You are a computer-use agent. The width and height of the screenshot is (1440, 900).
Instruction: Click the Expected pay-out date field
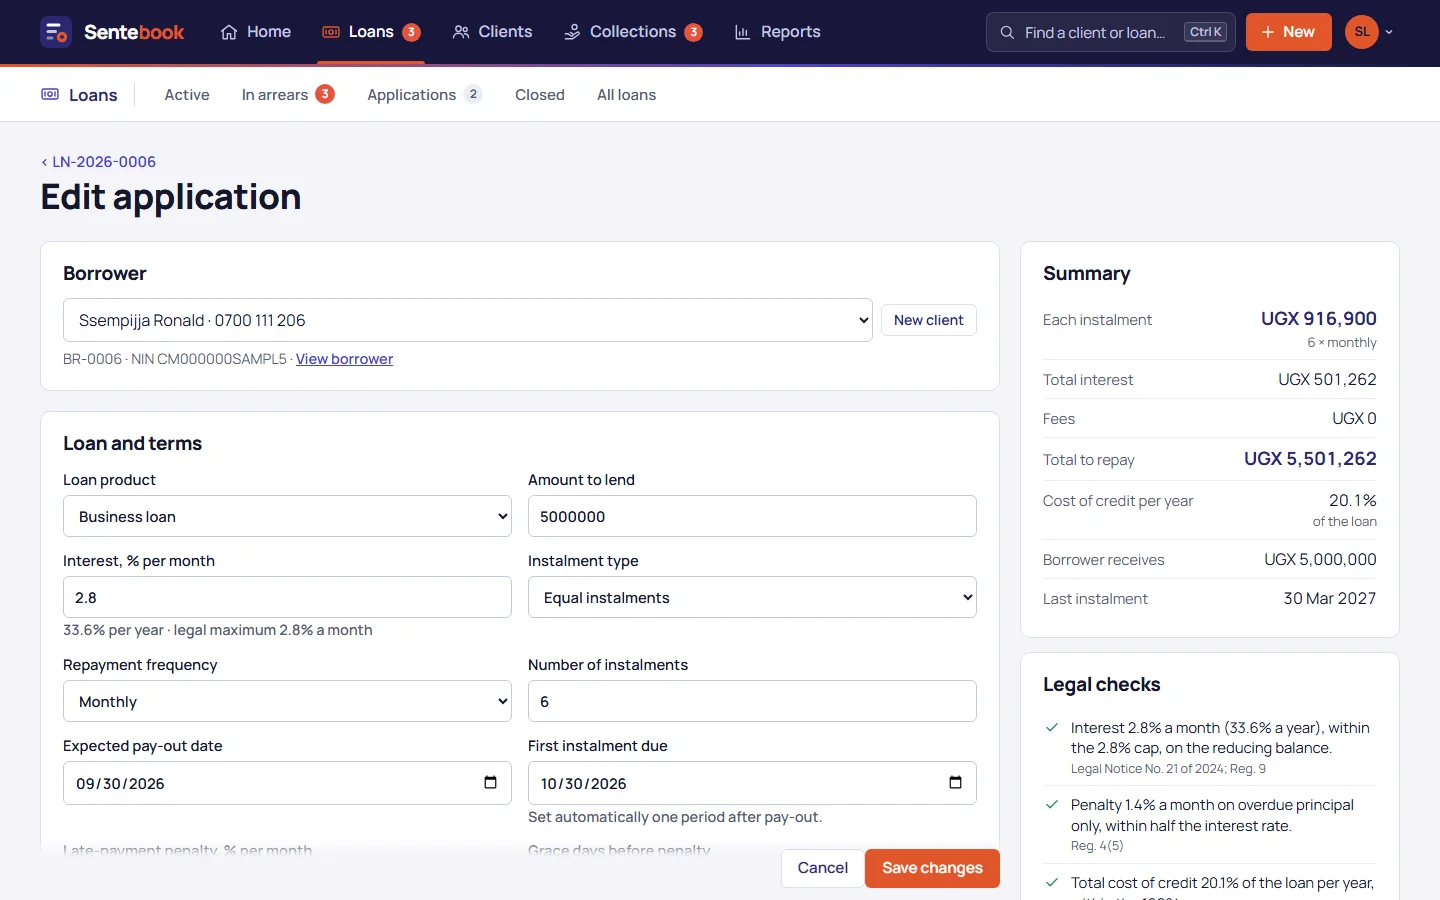point(287,783)
